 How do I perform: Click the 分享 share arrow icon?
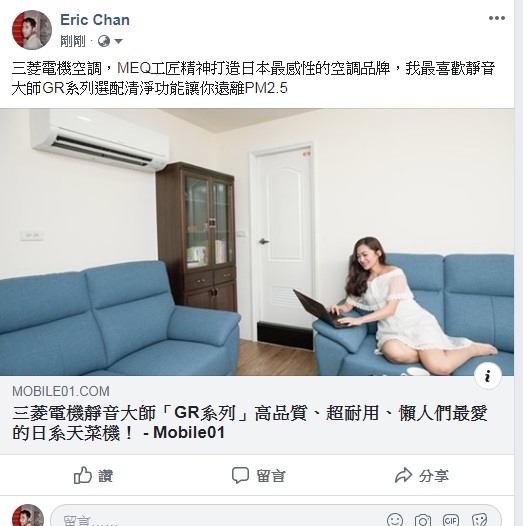point(403,475)
